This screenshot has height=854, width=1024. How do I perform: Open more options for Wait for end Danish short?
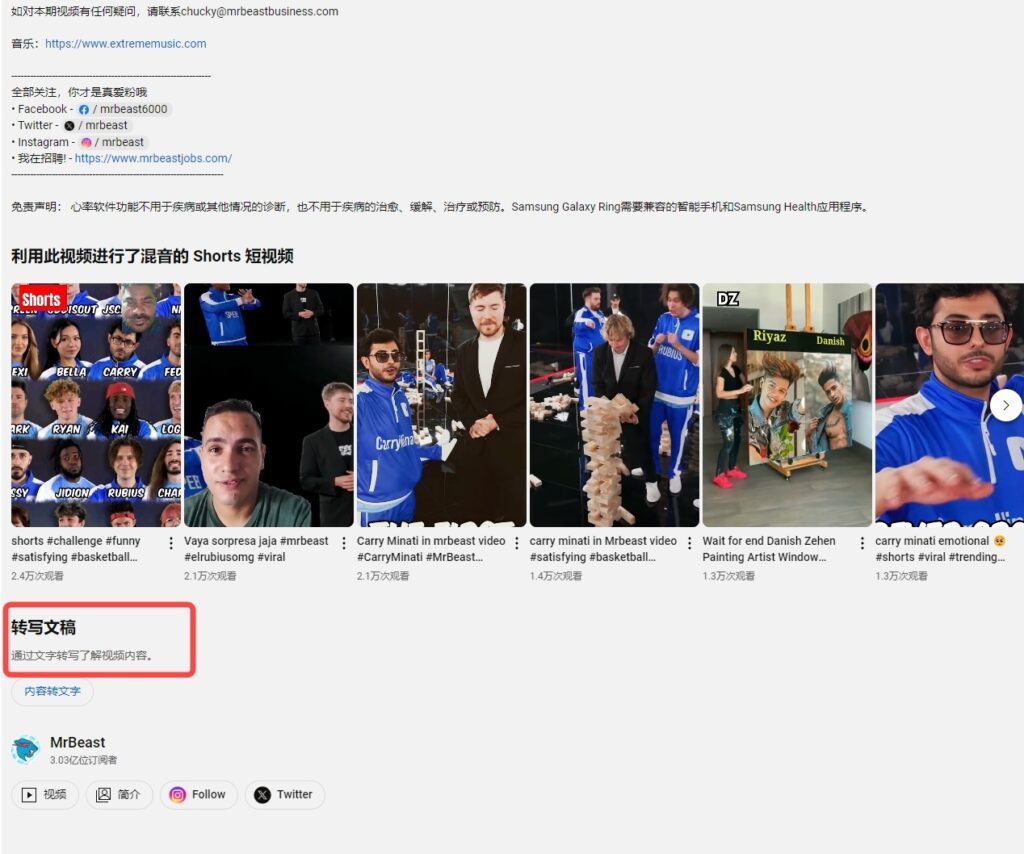pos(862,543)
